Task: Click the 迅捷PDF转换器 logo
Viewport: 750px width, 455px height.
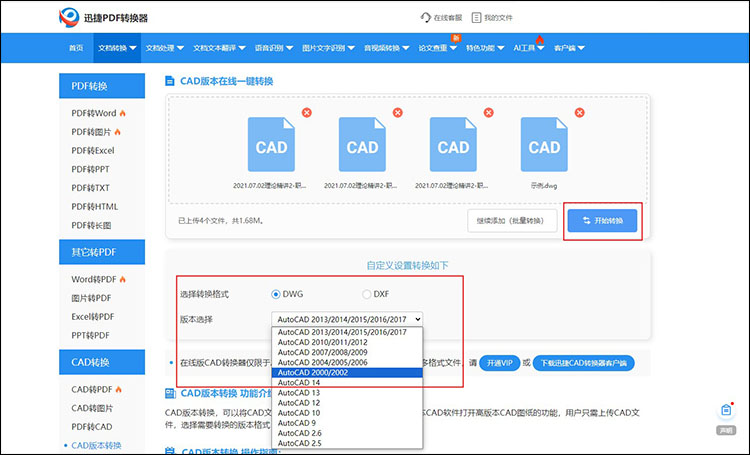Action: (103, 18)
